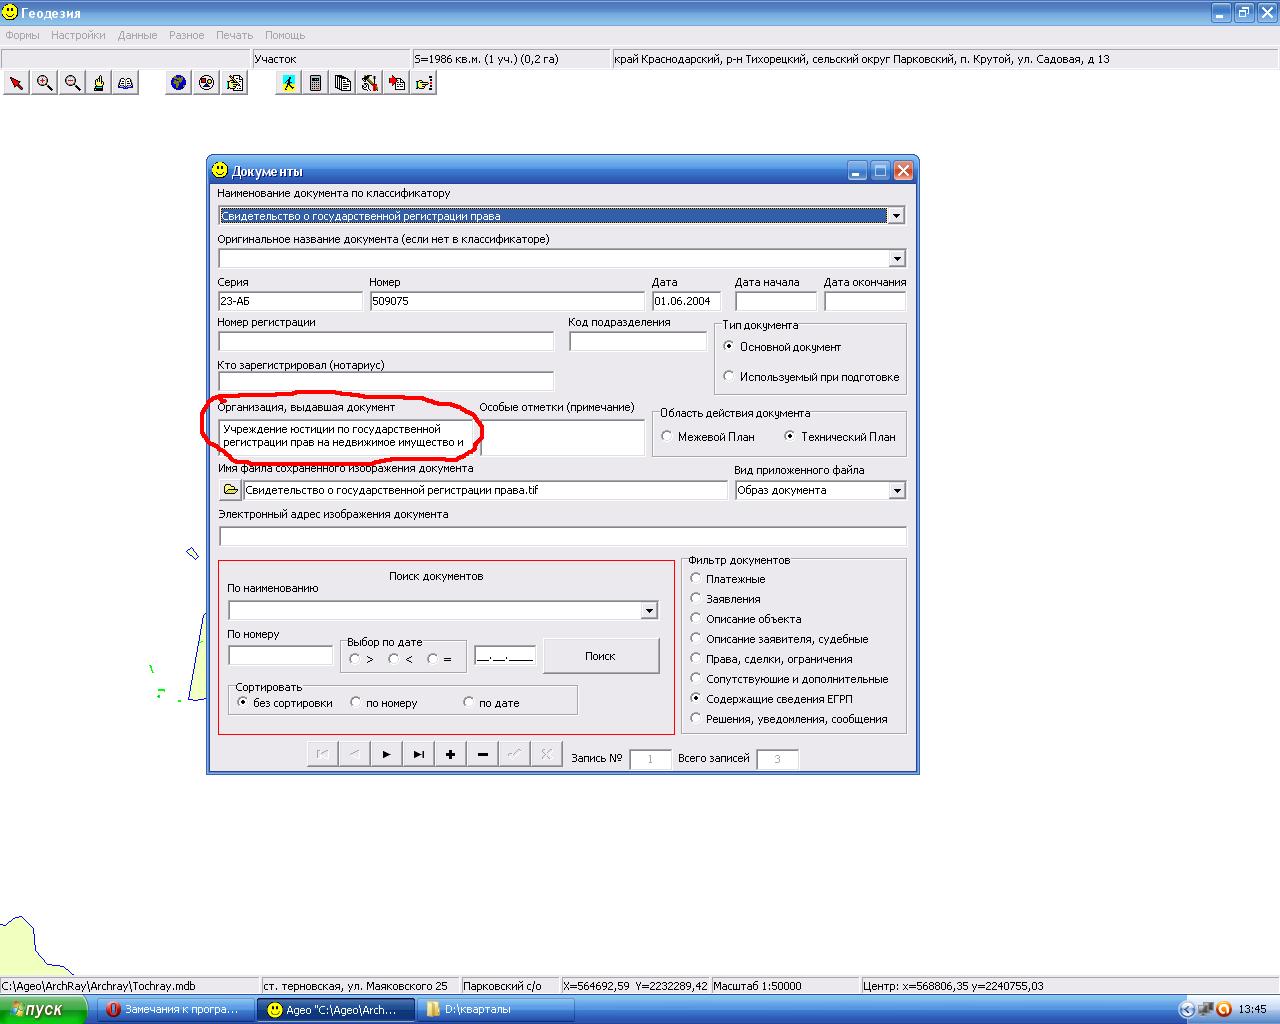Activate the zoom in magnifier tool
This screenshot has width=1280, height=1024.
coord(44,83)
